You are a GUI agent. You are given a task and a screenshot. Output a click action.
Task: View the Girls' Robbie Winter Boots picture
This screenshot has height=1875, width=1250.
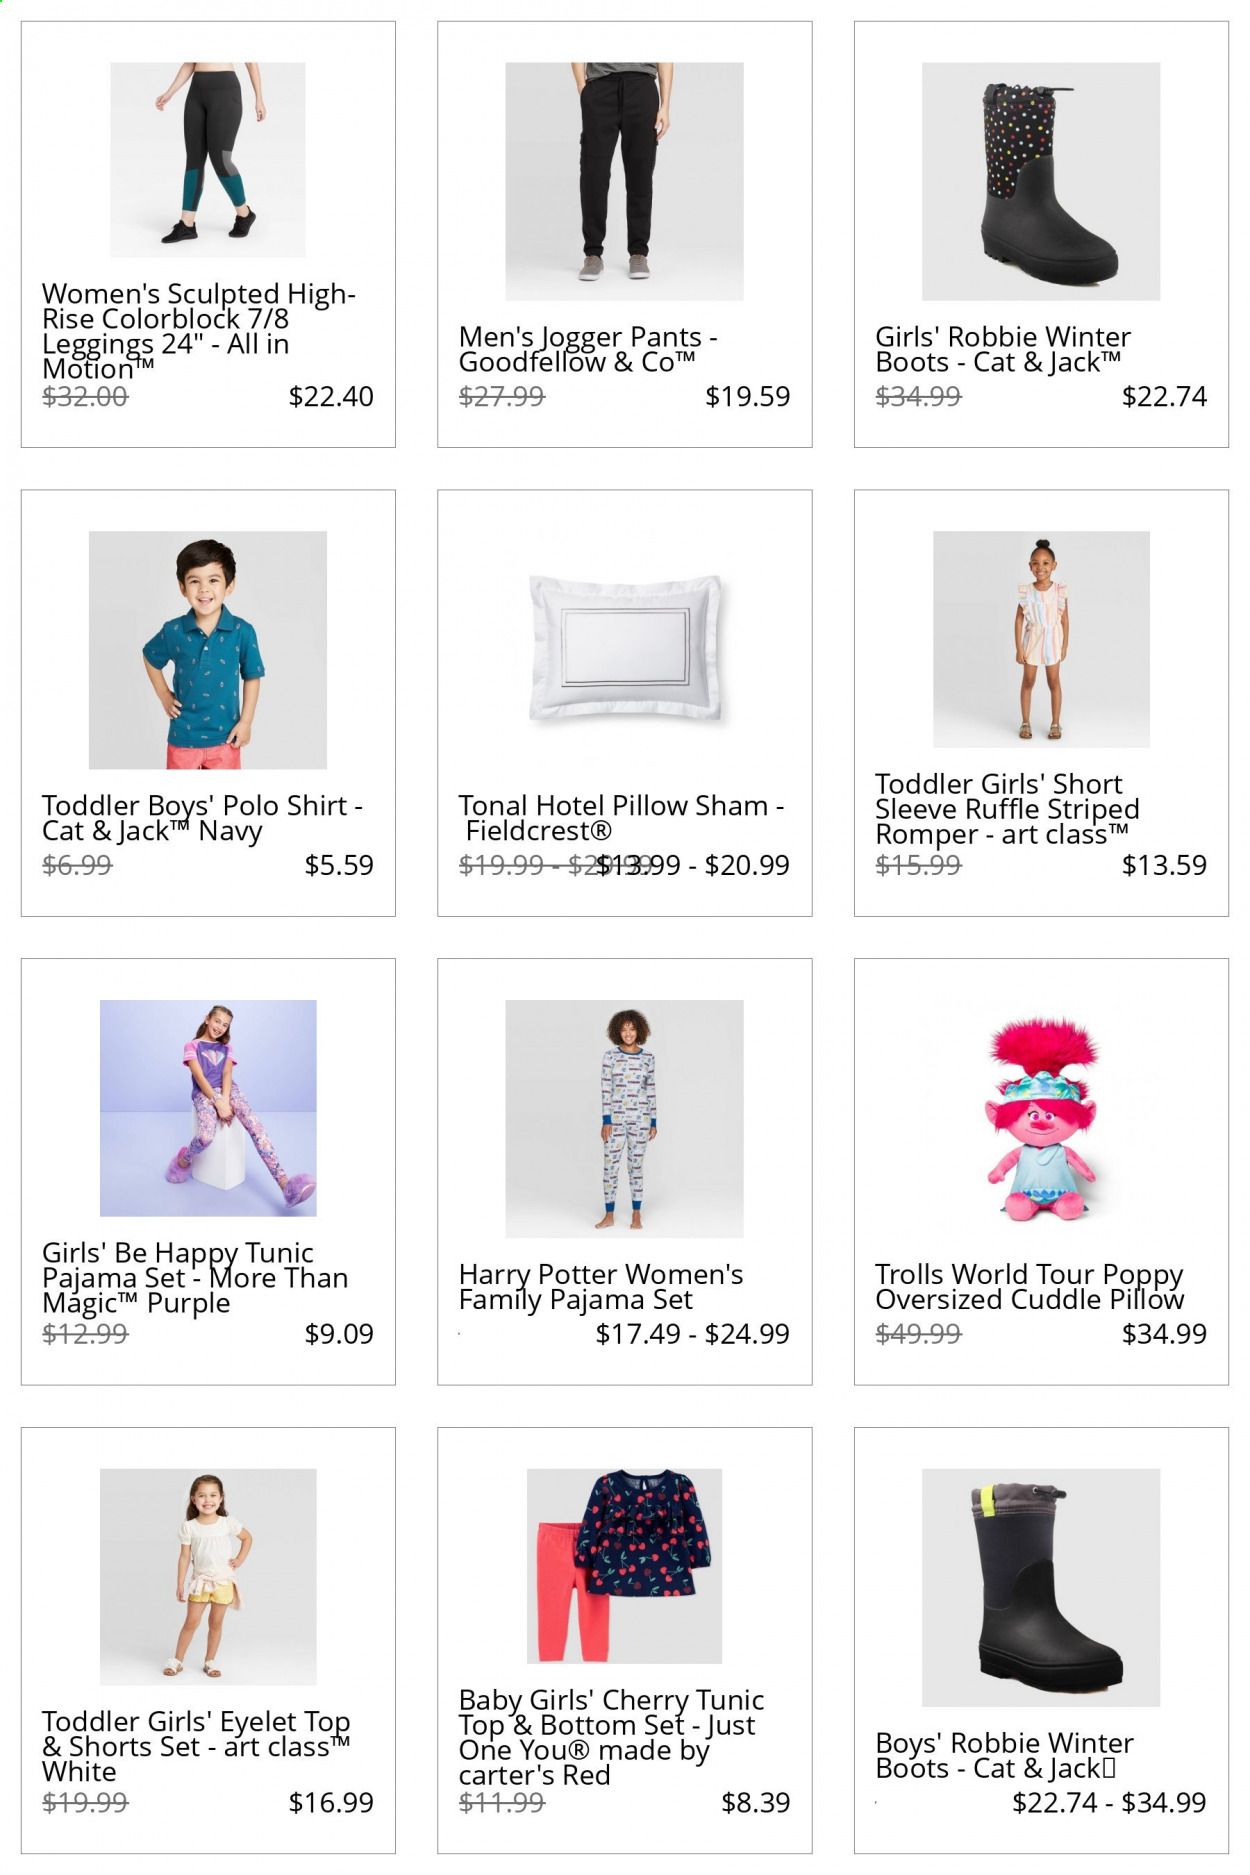1041,181
